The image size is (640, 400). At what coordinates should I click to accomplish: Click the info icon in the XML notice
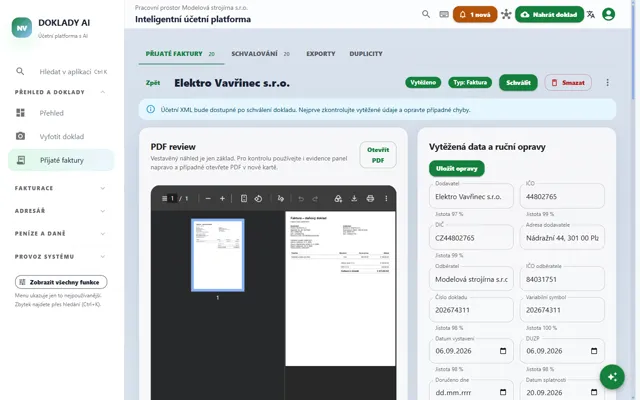pyautogui.click(x=151, y=109)
